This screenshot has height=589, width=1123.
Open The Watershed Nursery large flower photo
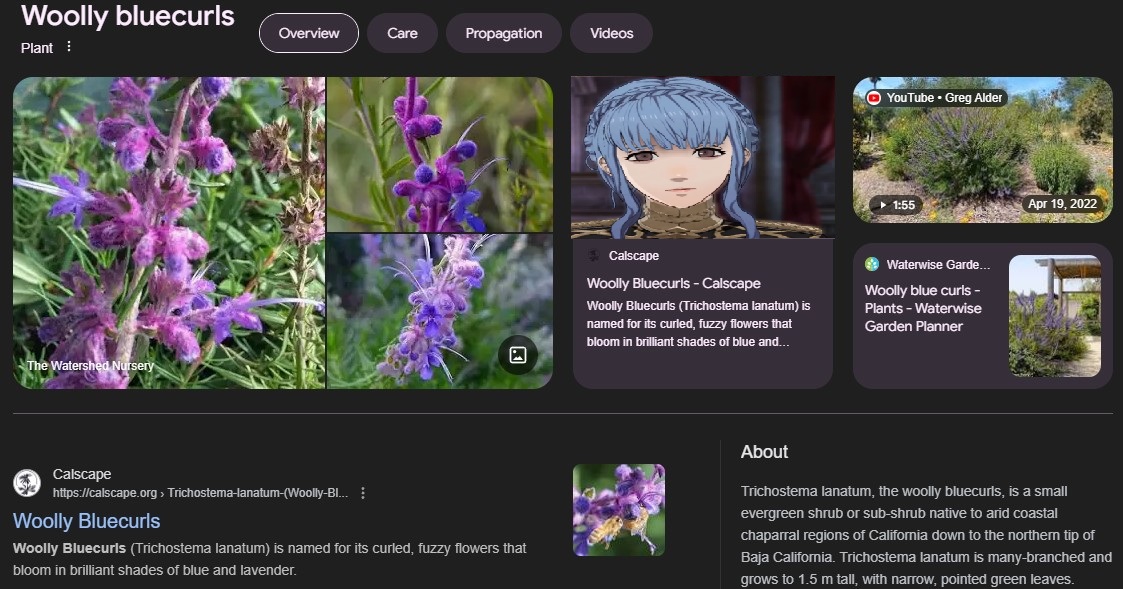click(x=169, y=233)
